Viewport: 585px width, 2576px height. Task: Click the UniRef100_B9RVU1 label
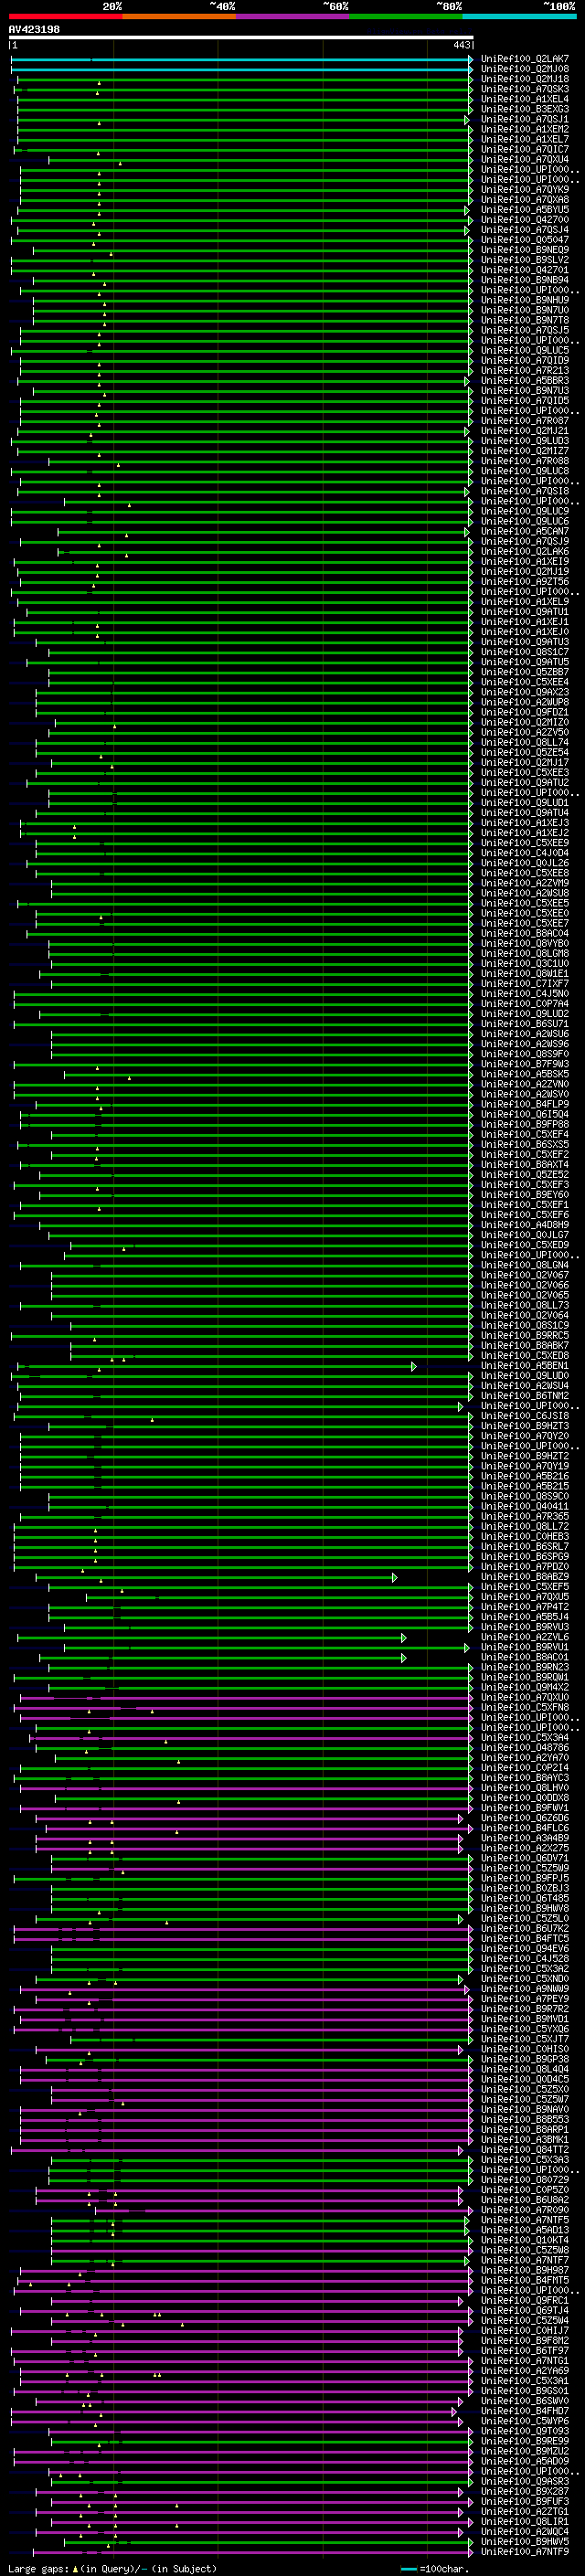525,1647
